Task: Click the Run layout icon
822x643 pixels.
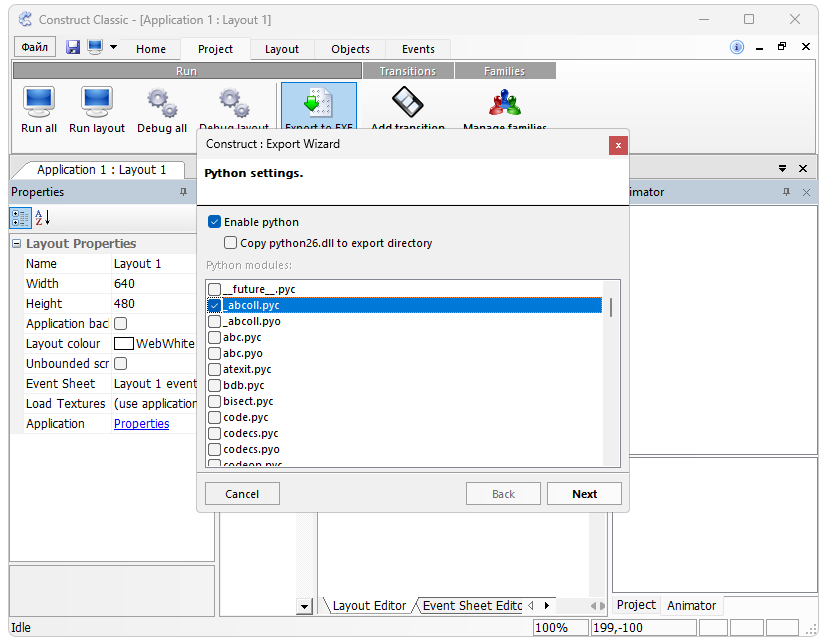Action: pos(97,102)
